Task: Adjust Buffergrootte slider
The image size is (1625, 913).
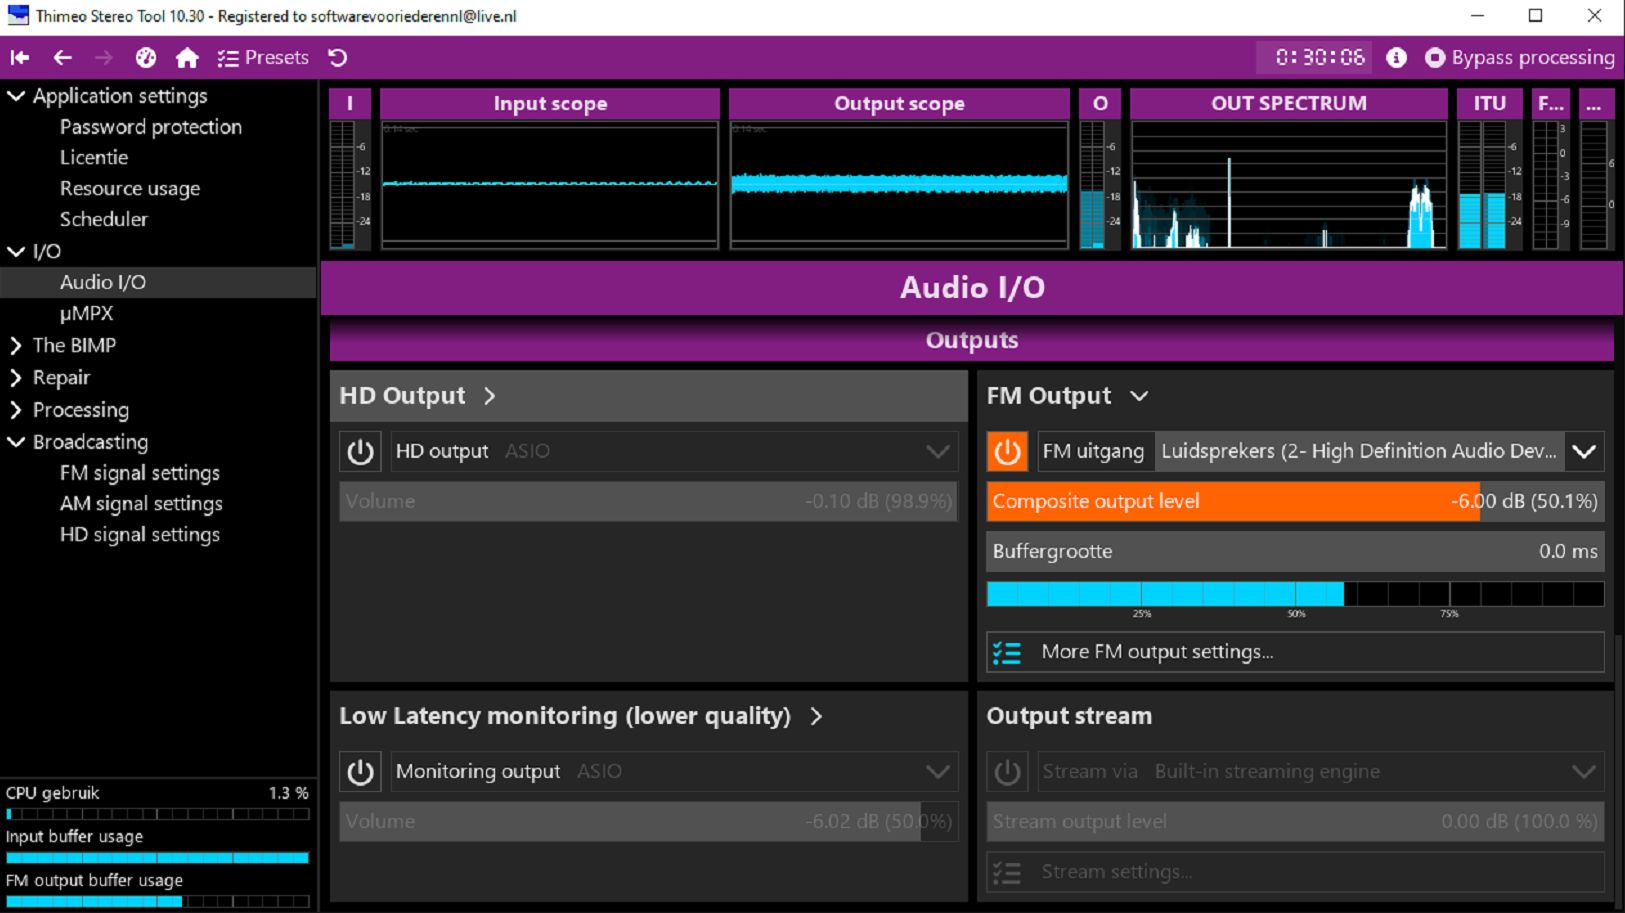Action: (x=1296, y=551)
